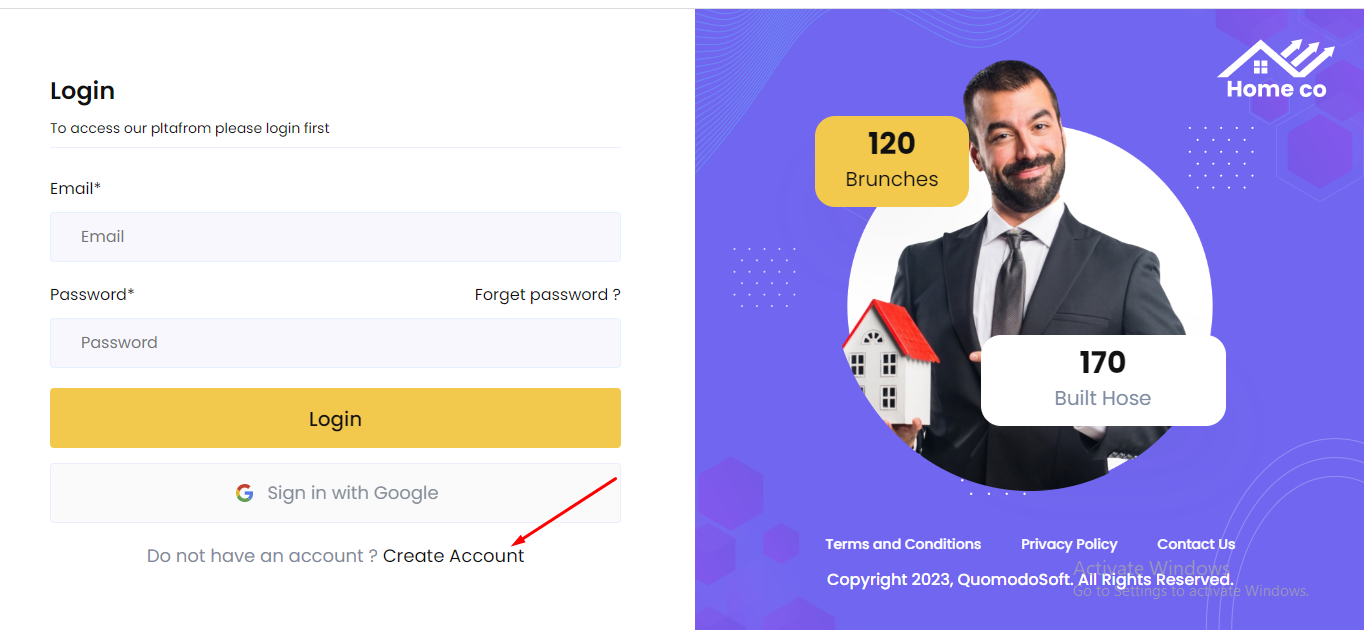Click the "Do not have an account ?" text
Viewport: 1364px width, 630px height.
coord(262,556)
